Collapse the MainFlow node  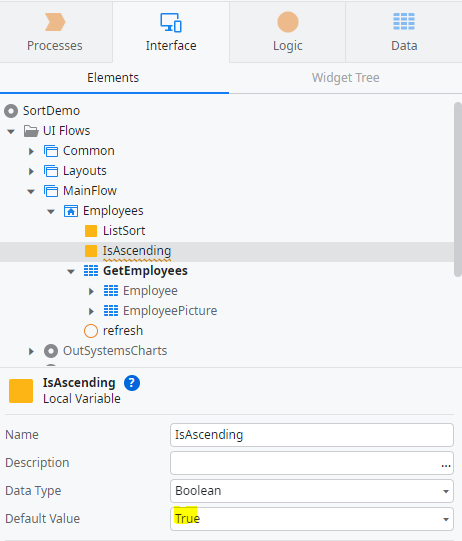(31, 191)
